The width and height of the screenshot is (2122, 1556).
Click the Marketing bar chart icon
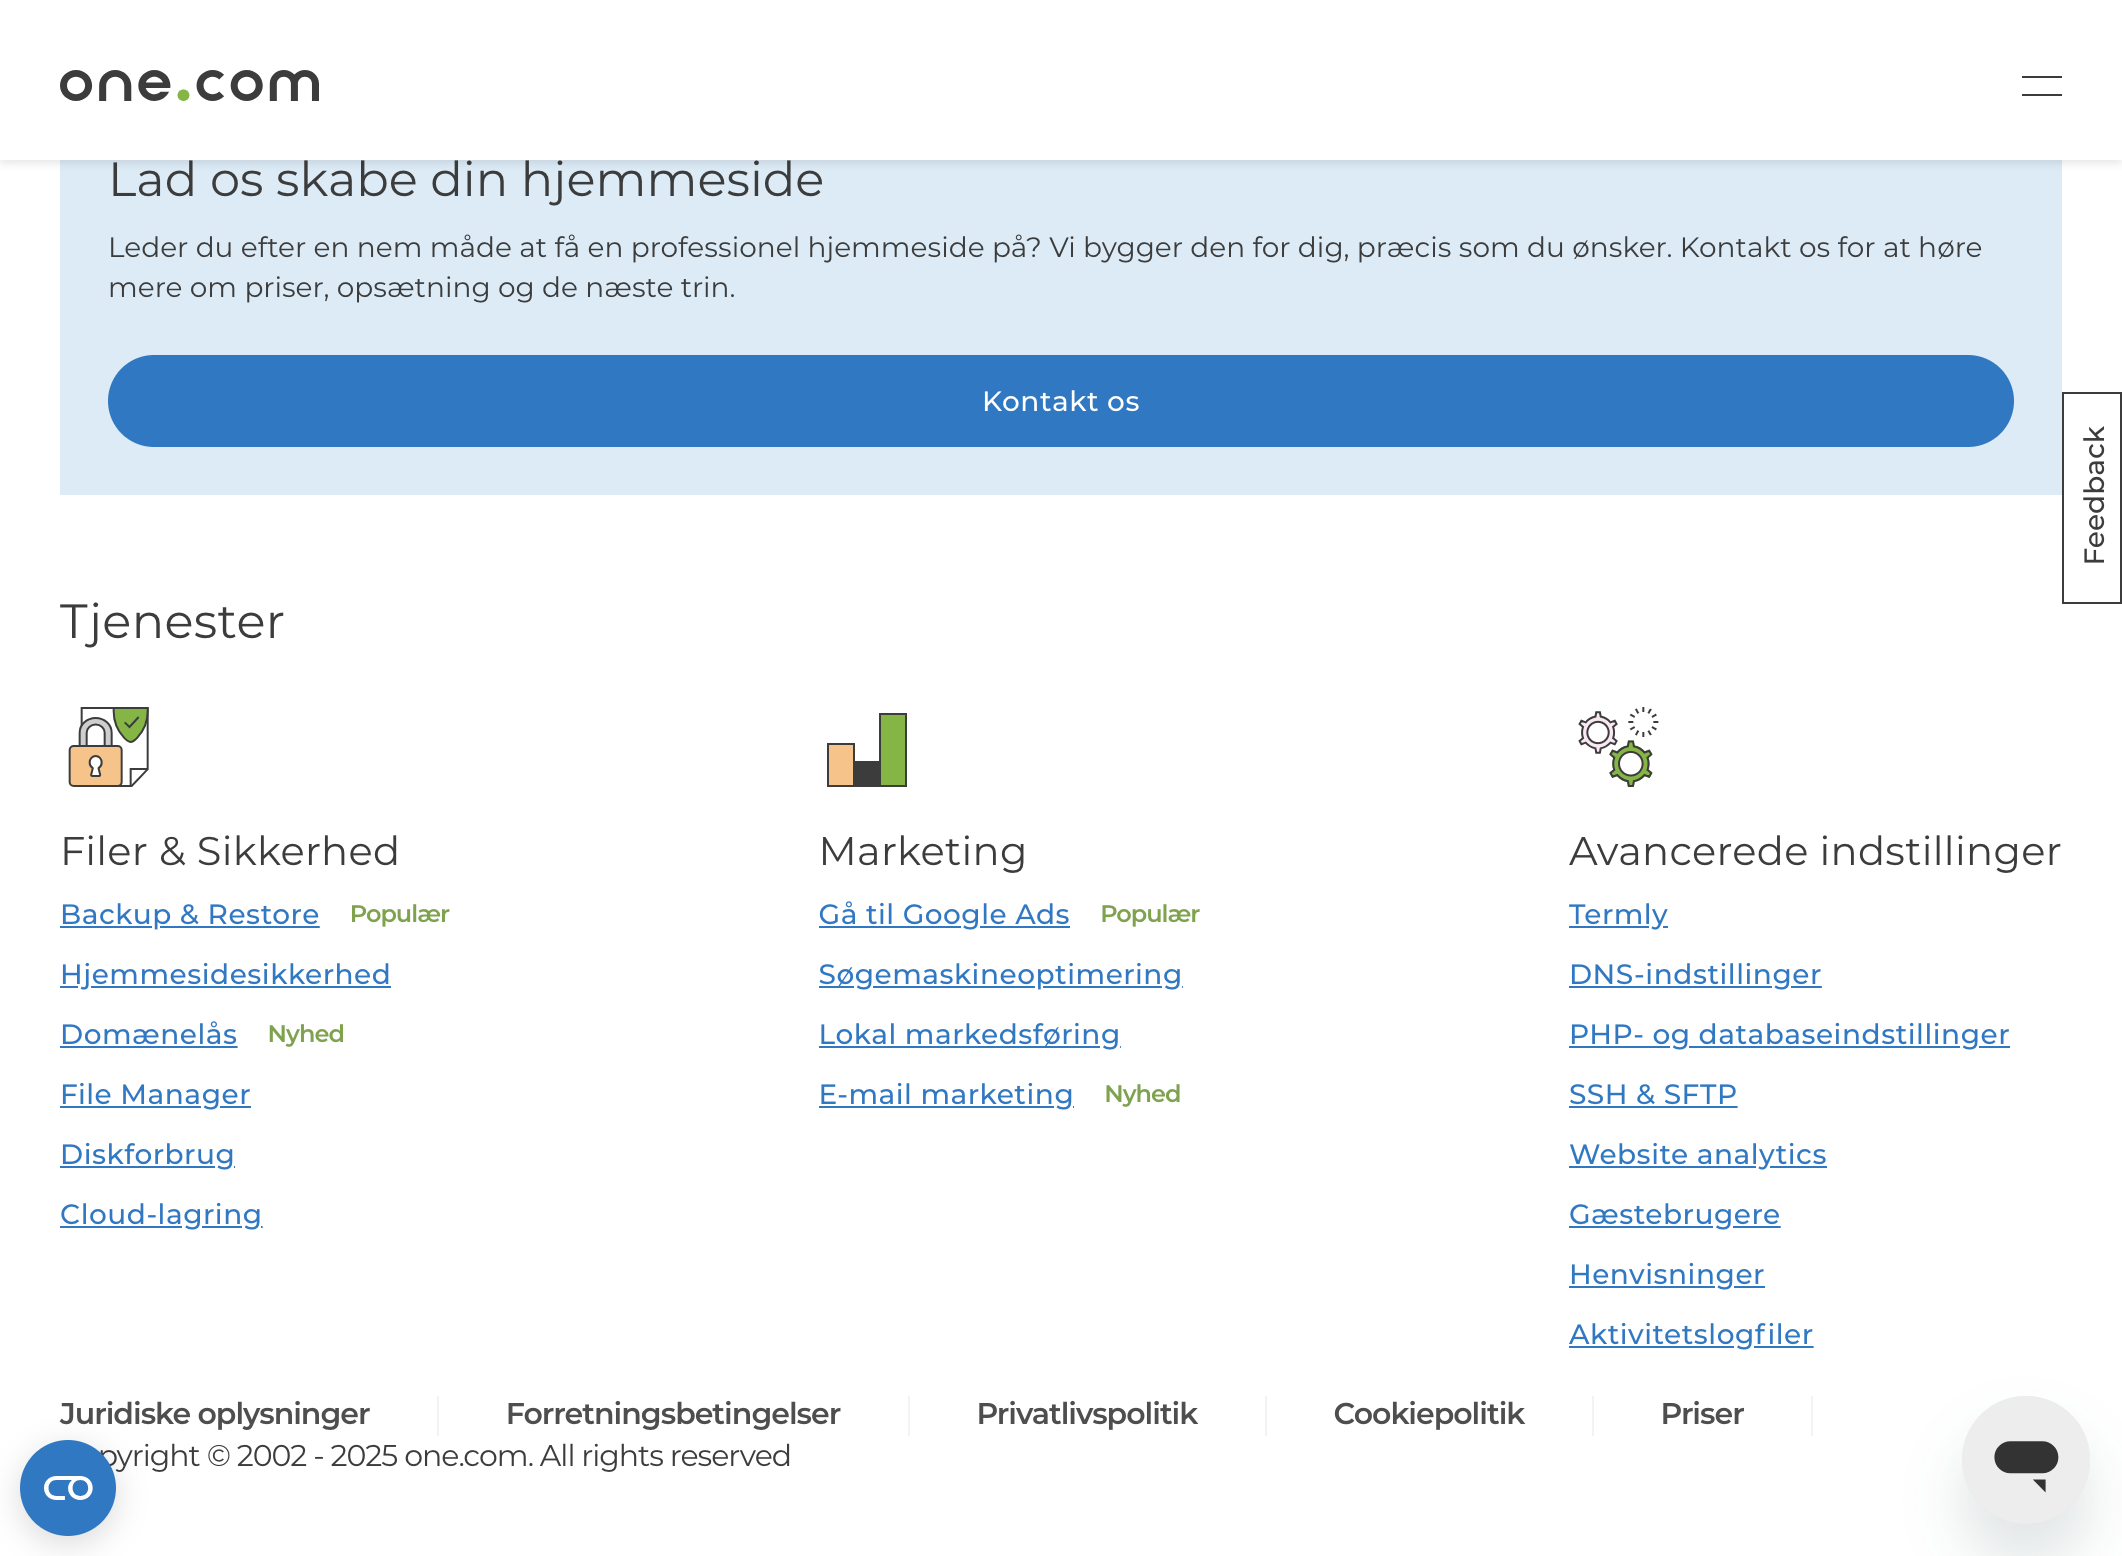tap(867, 749)
